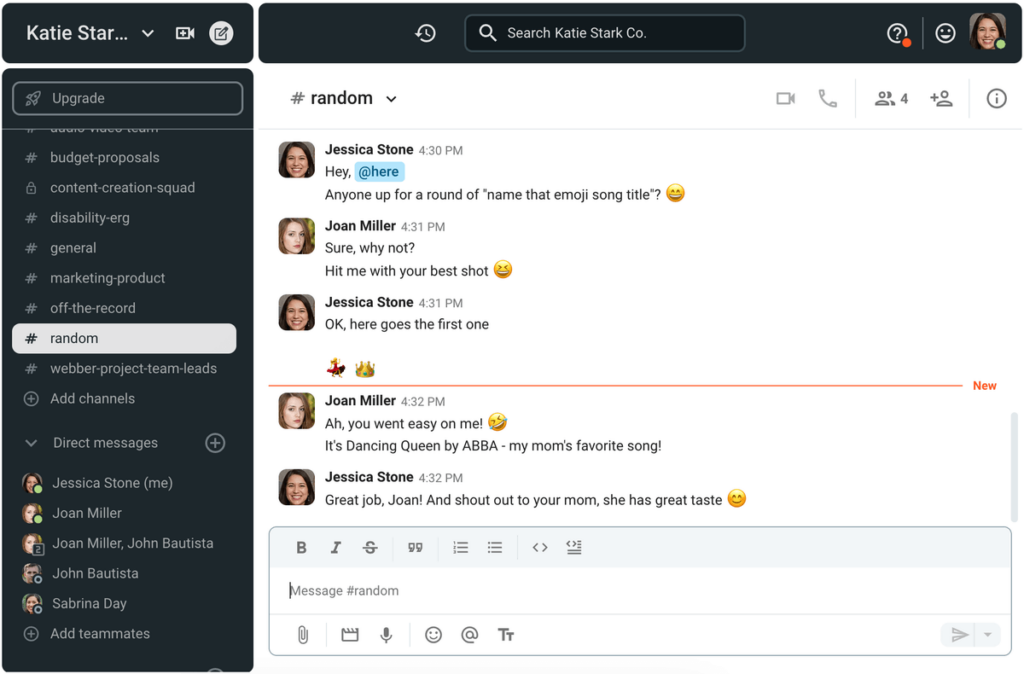Record a voice clip with the microphone icon
The image size is (1024, 674).
(386, 634)
